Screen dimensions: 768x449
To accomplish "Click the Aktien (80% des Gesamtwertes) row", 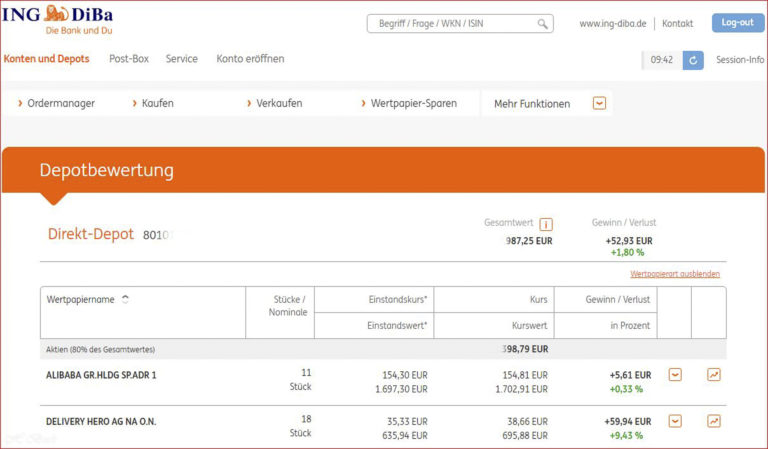I will 383,349.
